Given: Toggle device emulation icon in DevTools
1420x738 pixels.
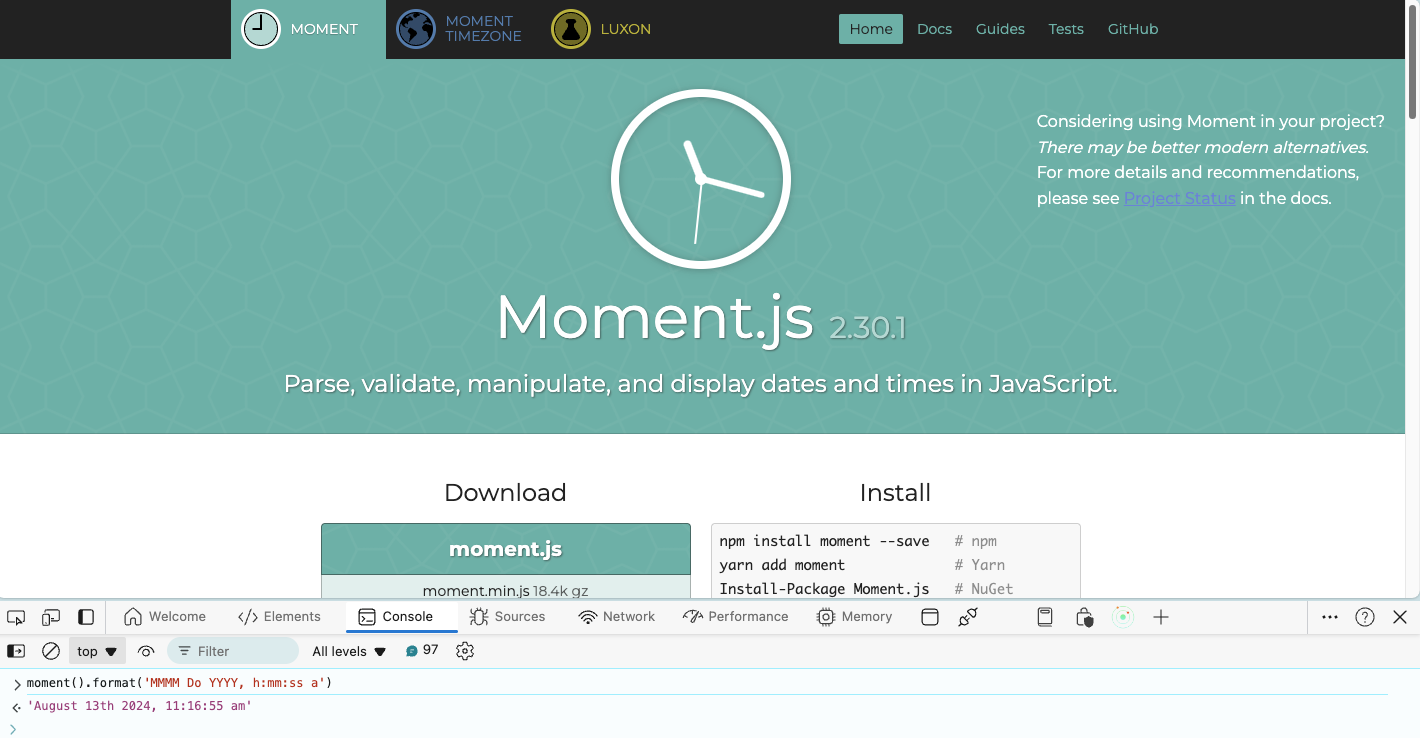Looking at the screenshot, I should (x=51, y=617).
